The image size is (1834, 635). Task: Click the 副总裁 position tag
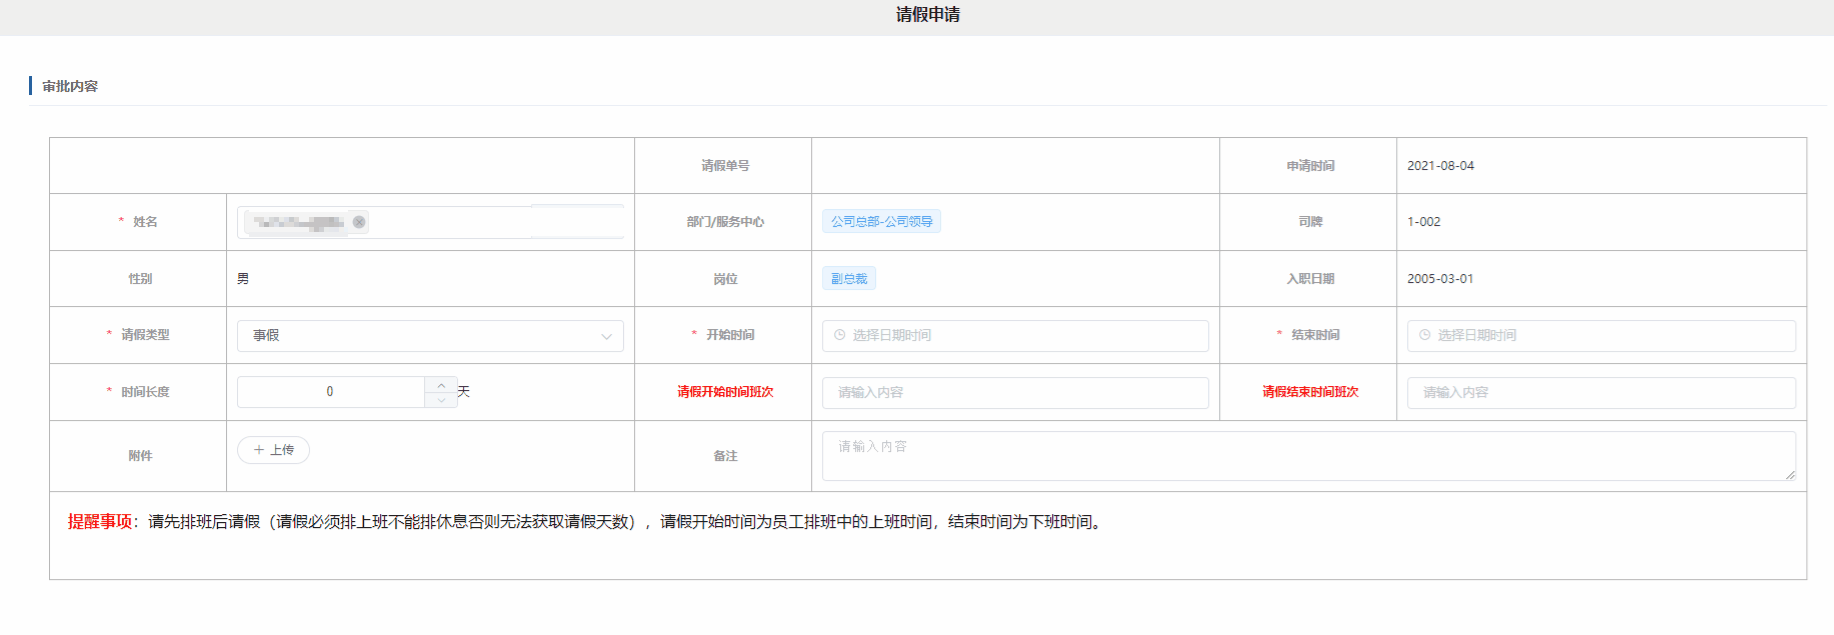click(849, 279)
